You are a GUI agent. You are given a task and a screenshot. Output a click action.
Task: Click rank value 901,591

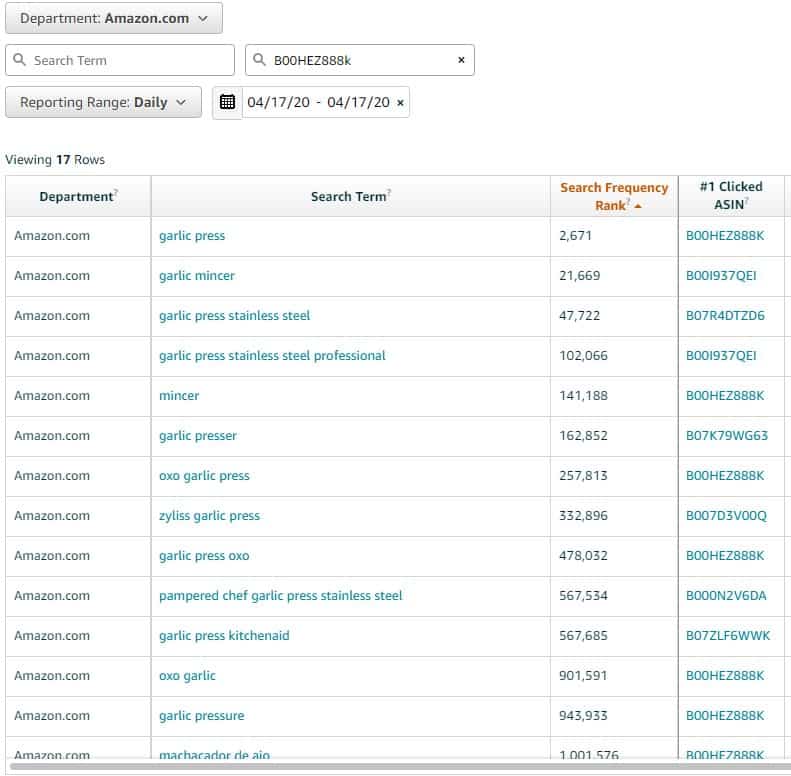click(584, 676)
